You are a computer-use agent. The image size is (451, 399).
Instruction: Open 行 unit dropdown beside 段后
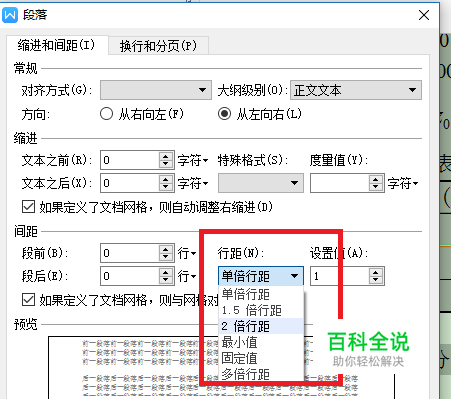pyautogui.click(x=187, y=276)
